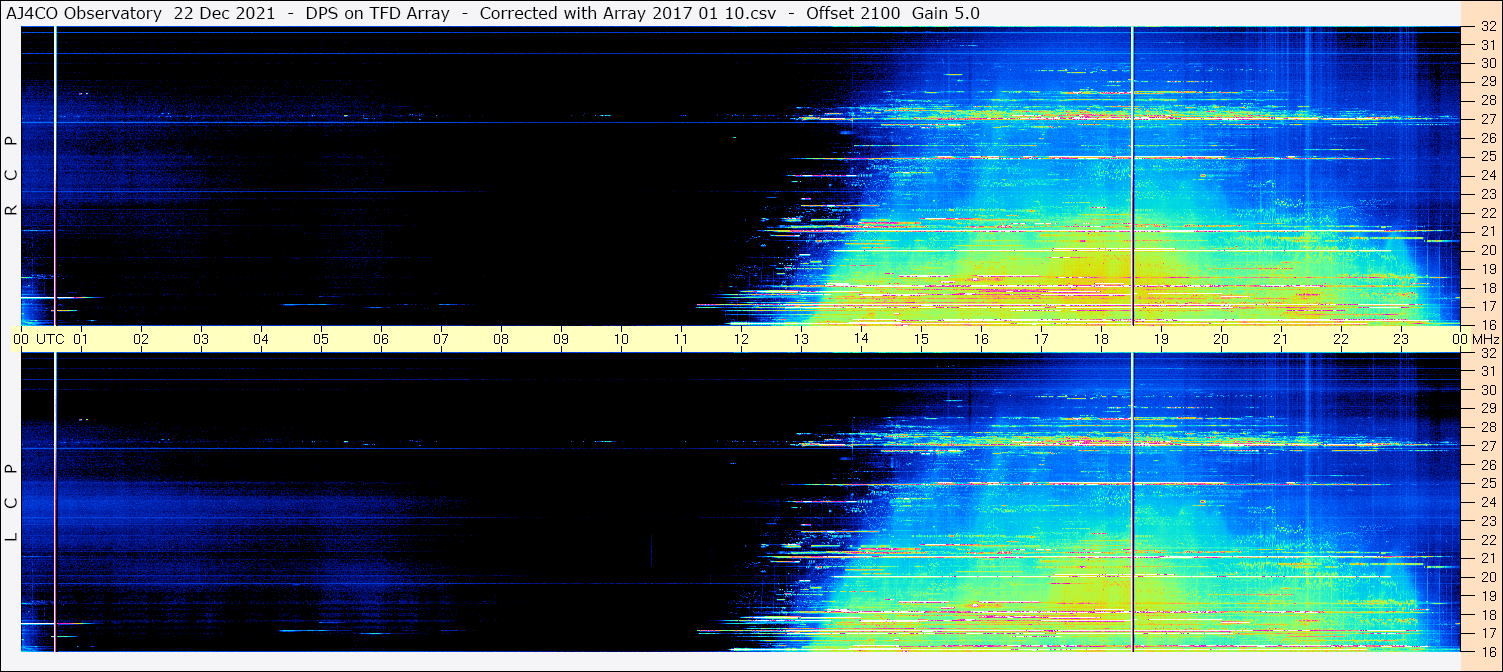Click the 27 MHz label on LCP scale
Screen dimensions: 1503x672
click(1488, 446)
